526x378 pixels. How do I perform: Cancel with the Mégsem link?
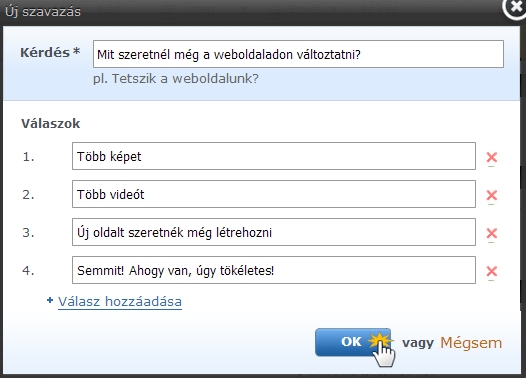tap(471, 343)
